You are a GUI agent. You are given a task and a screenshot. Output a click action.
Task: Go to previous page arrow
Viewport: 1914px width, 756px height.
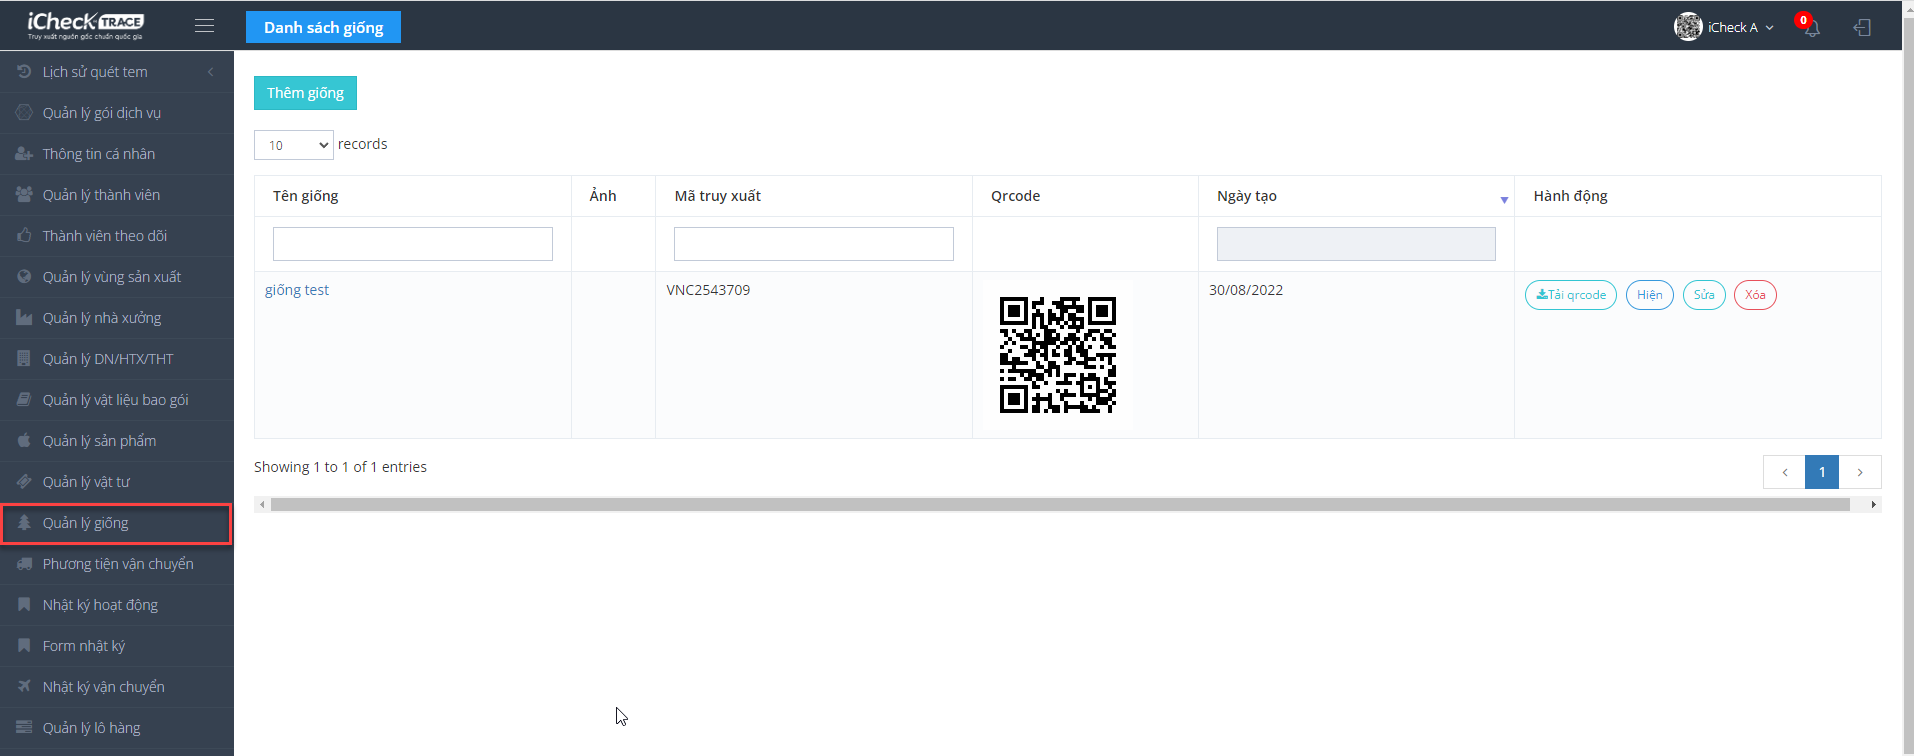1784,472
